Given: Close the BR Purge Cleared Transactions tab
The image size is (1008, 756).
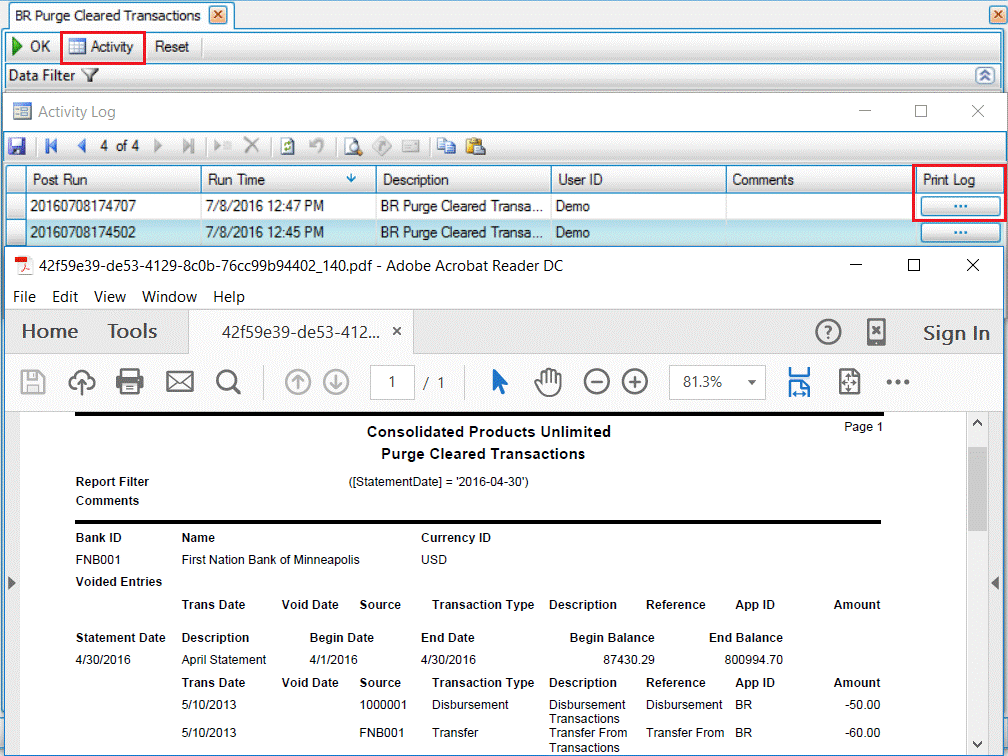Looking at the screenshot, I should [x=219, y=15].
